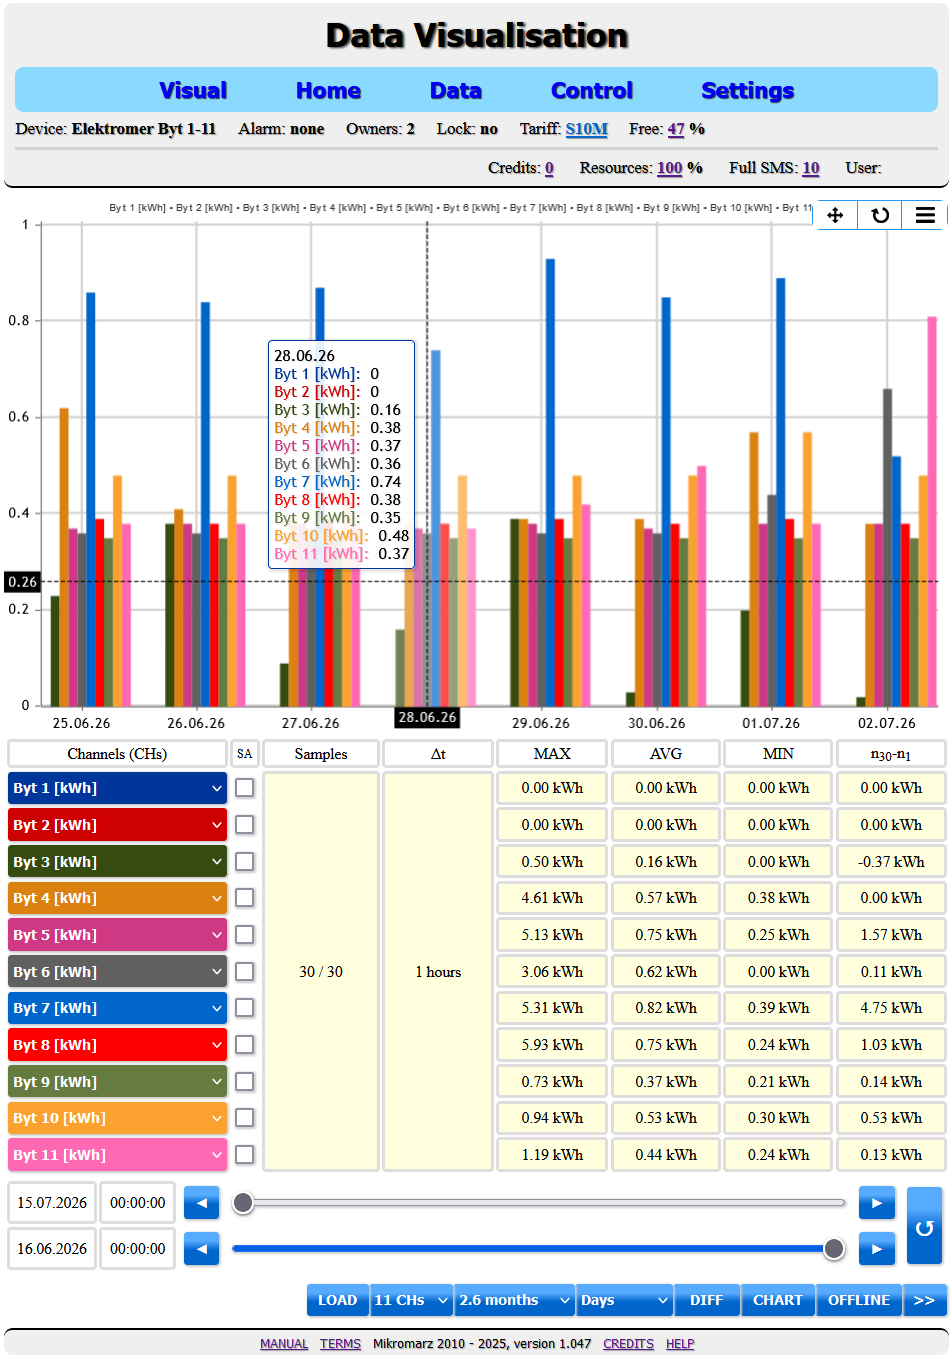Open the chart hamburger menu icon
The height and width of the screenshot is (1358, 952).
pyautogui.click(x=925, y=215)
